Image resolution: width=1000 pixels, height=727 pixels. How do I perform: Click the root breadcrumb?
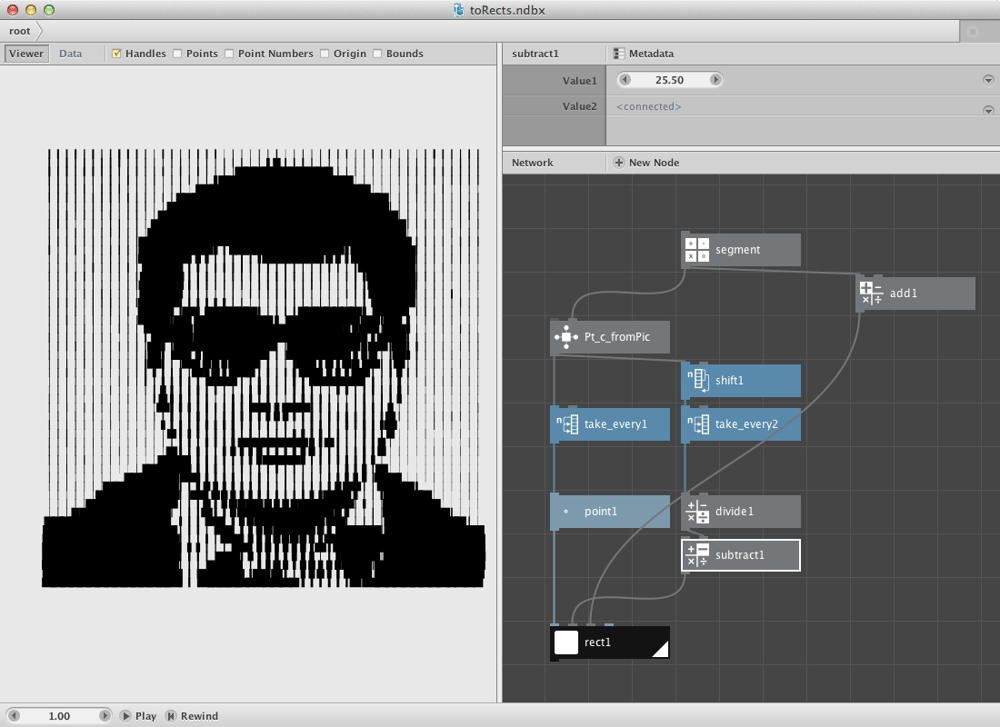coord(20,31)
